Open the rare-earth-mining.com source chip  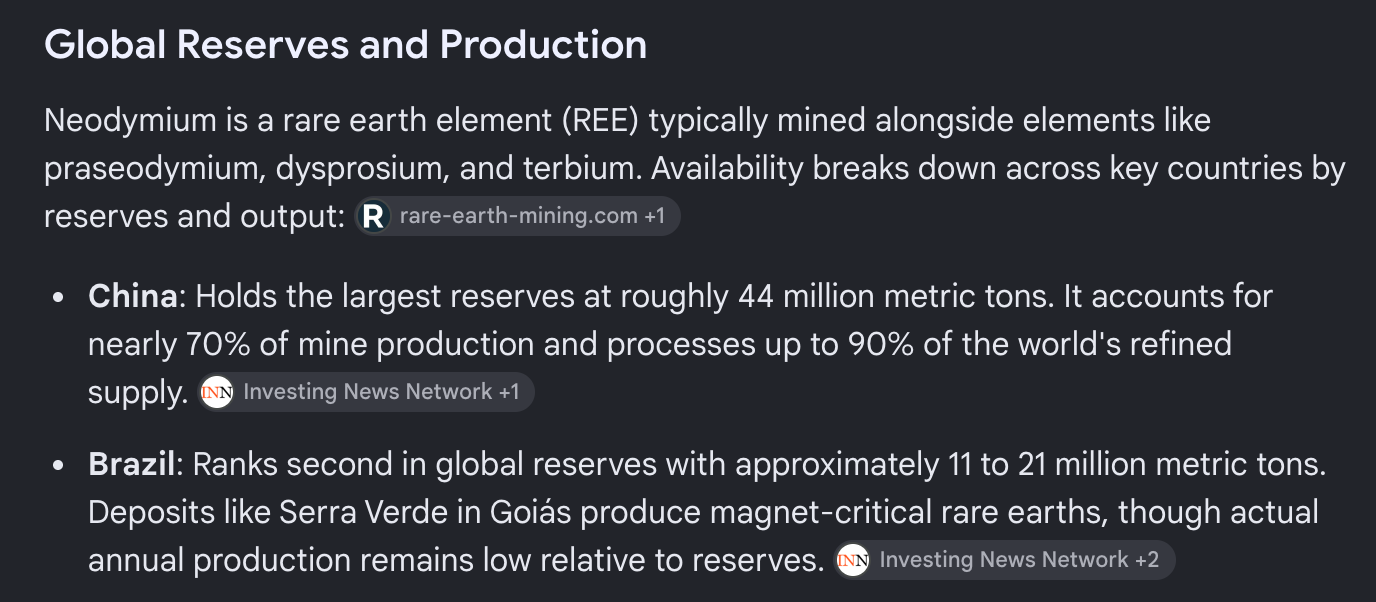pyautogui.click(x=518, y=216)
